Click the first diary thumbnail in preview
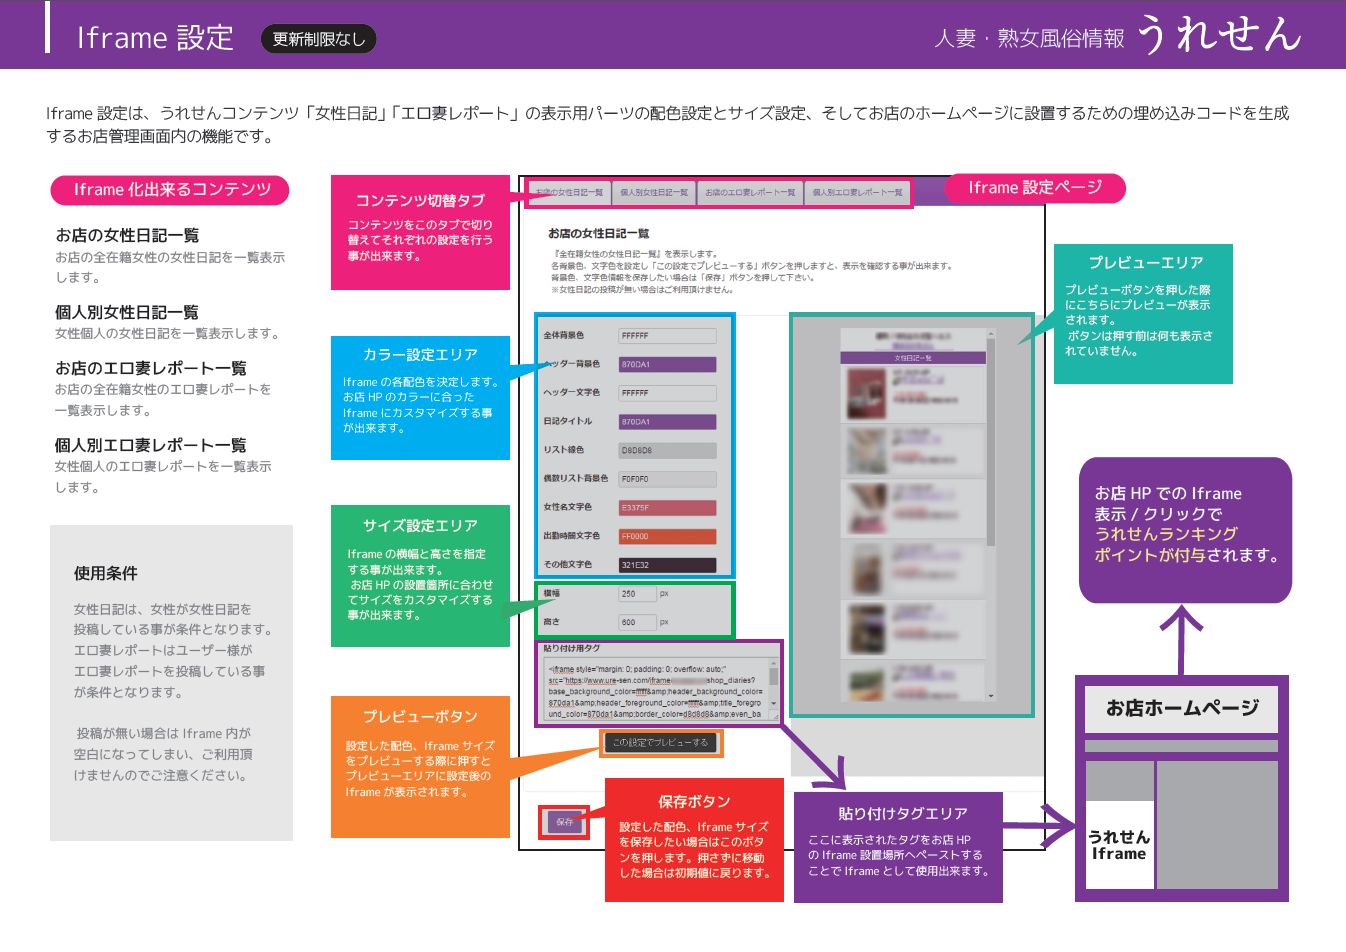This screenshot has height=952, width=1346. pos(865,392)
